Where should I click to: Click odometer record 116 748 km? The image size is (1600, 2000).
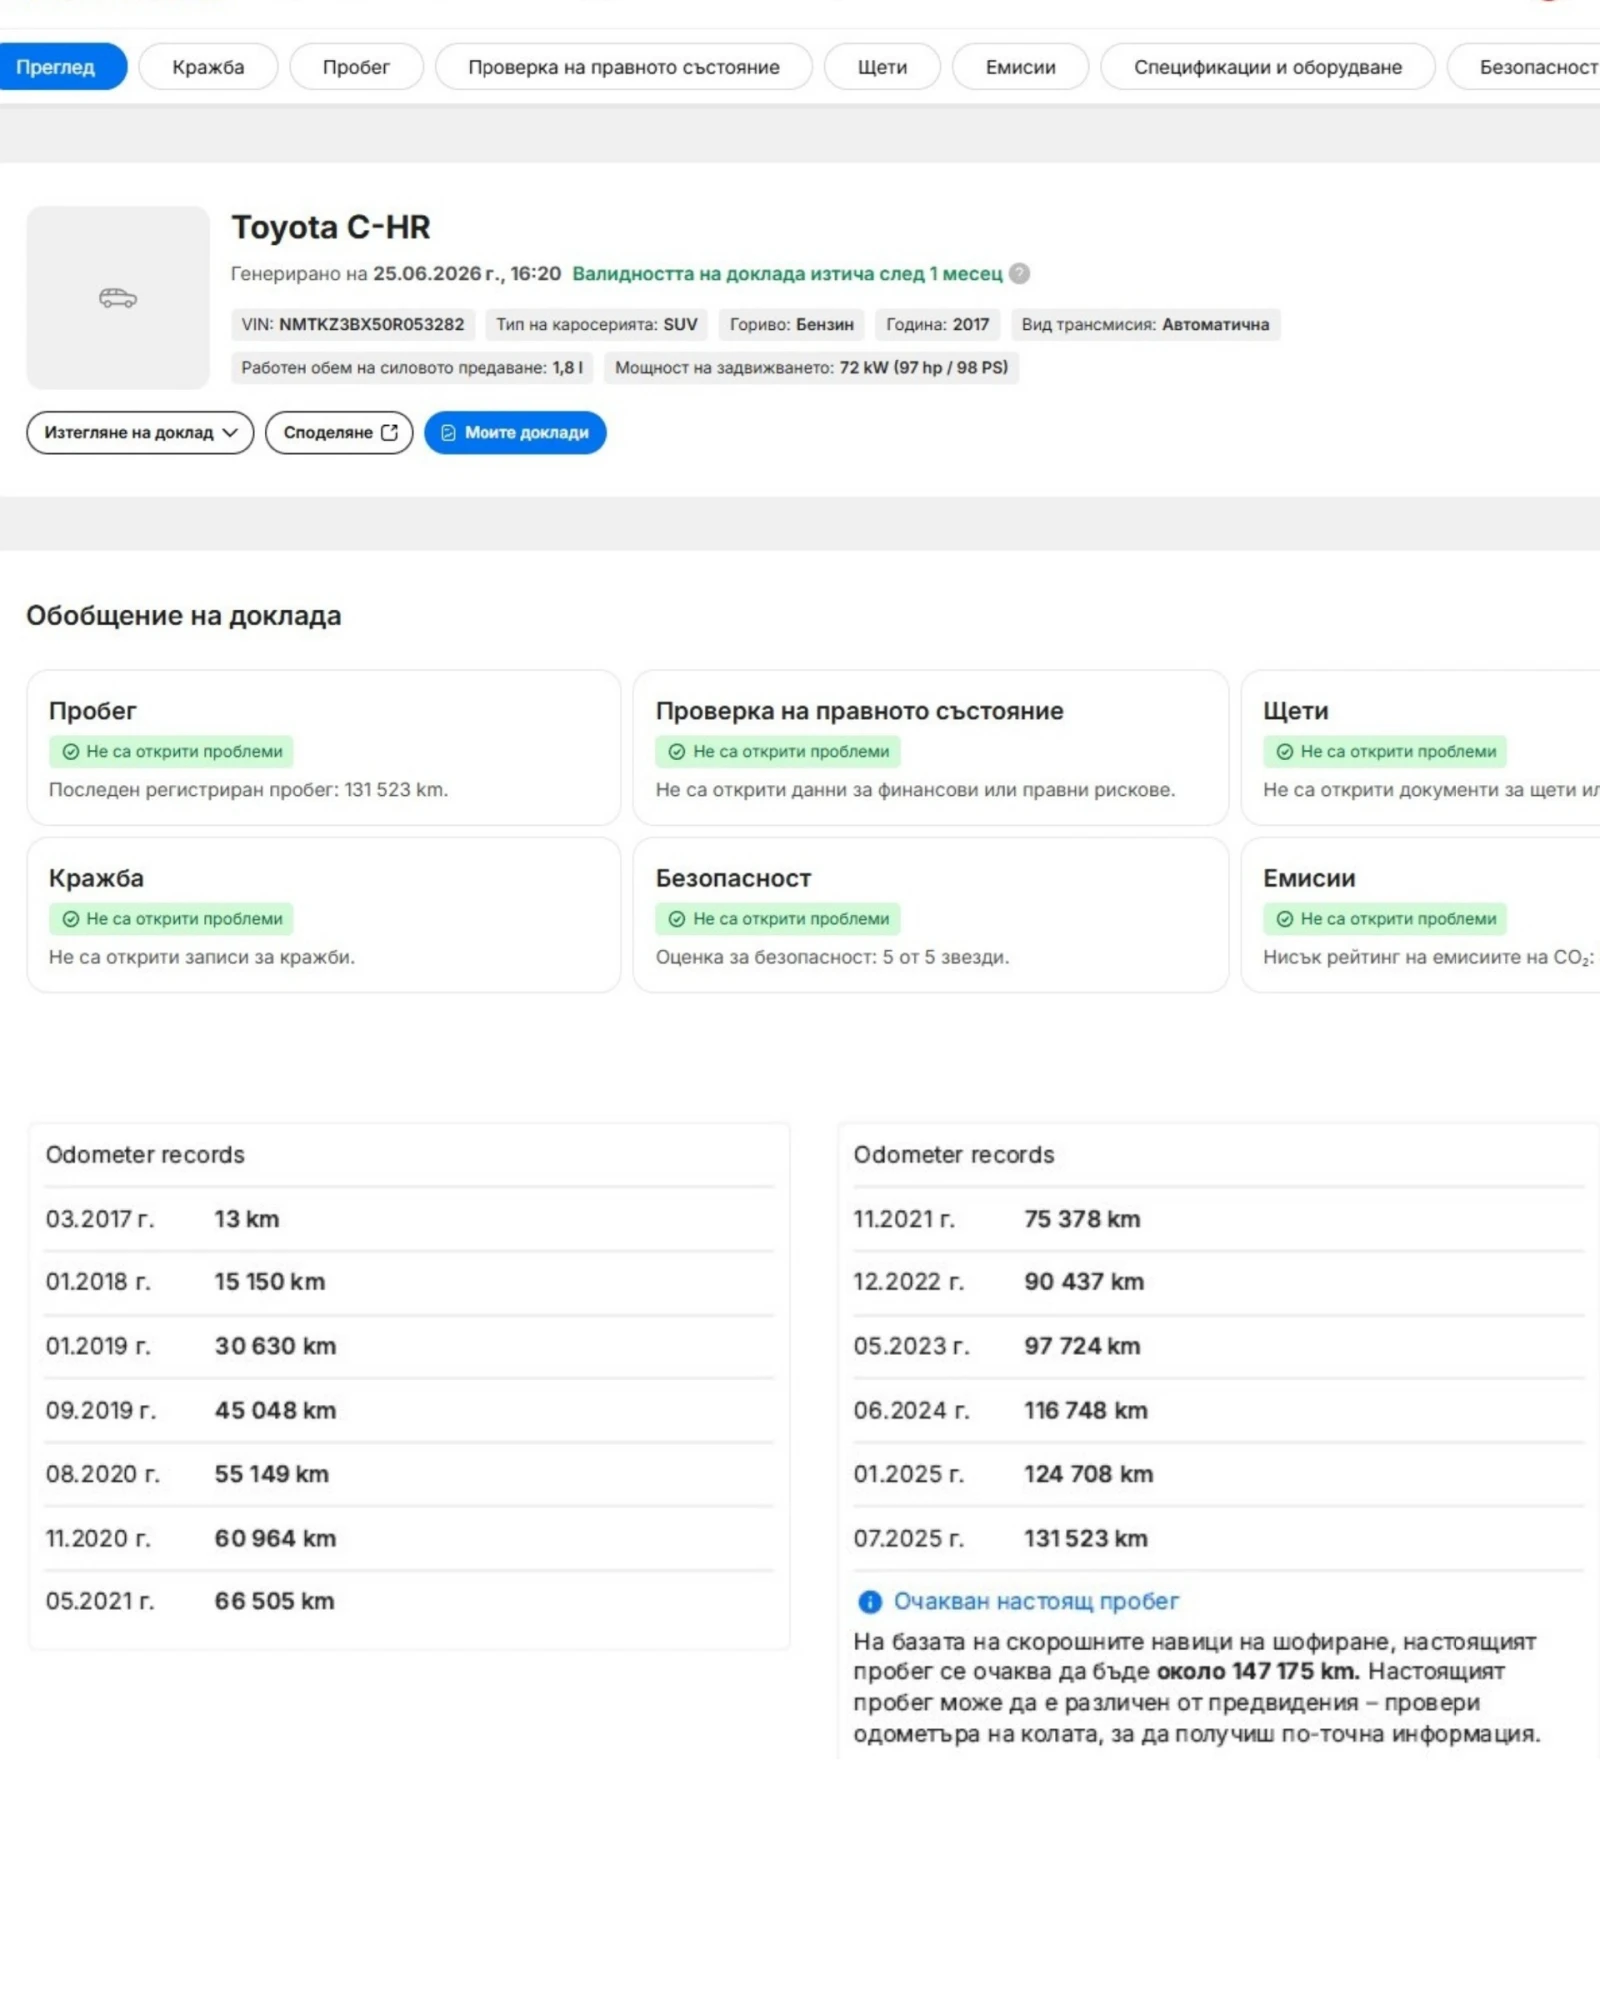coord(1218,1410)
